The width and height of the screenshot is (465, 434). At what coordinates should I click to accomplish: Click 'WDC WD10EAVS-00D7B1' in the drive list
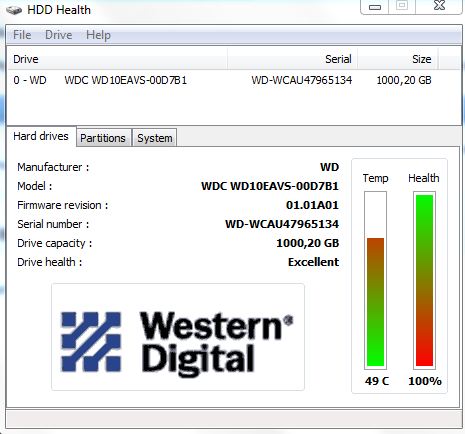tap(126, 80)
